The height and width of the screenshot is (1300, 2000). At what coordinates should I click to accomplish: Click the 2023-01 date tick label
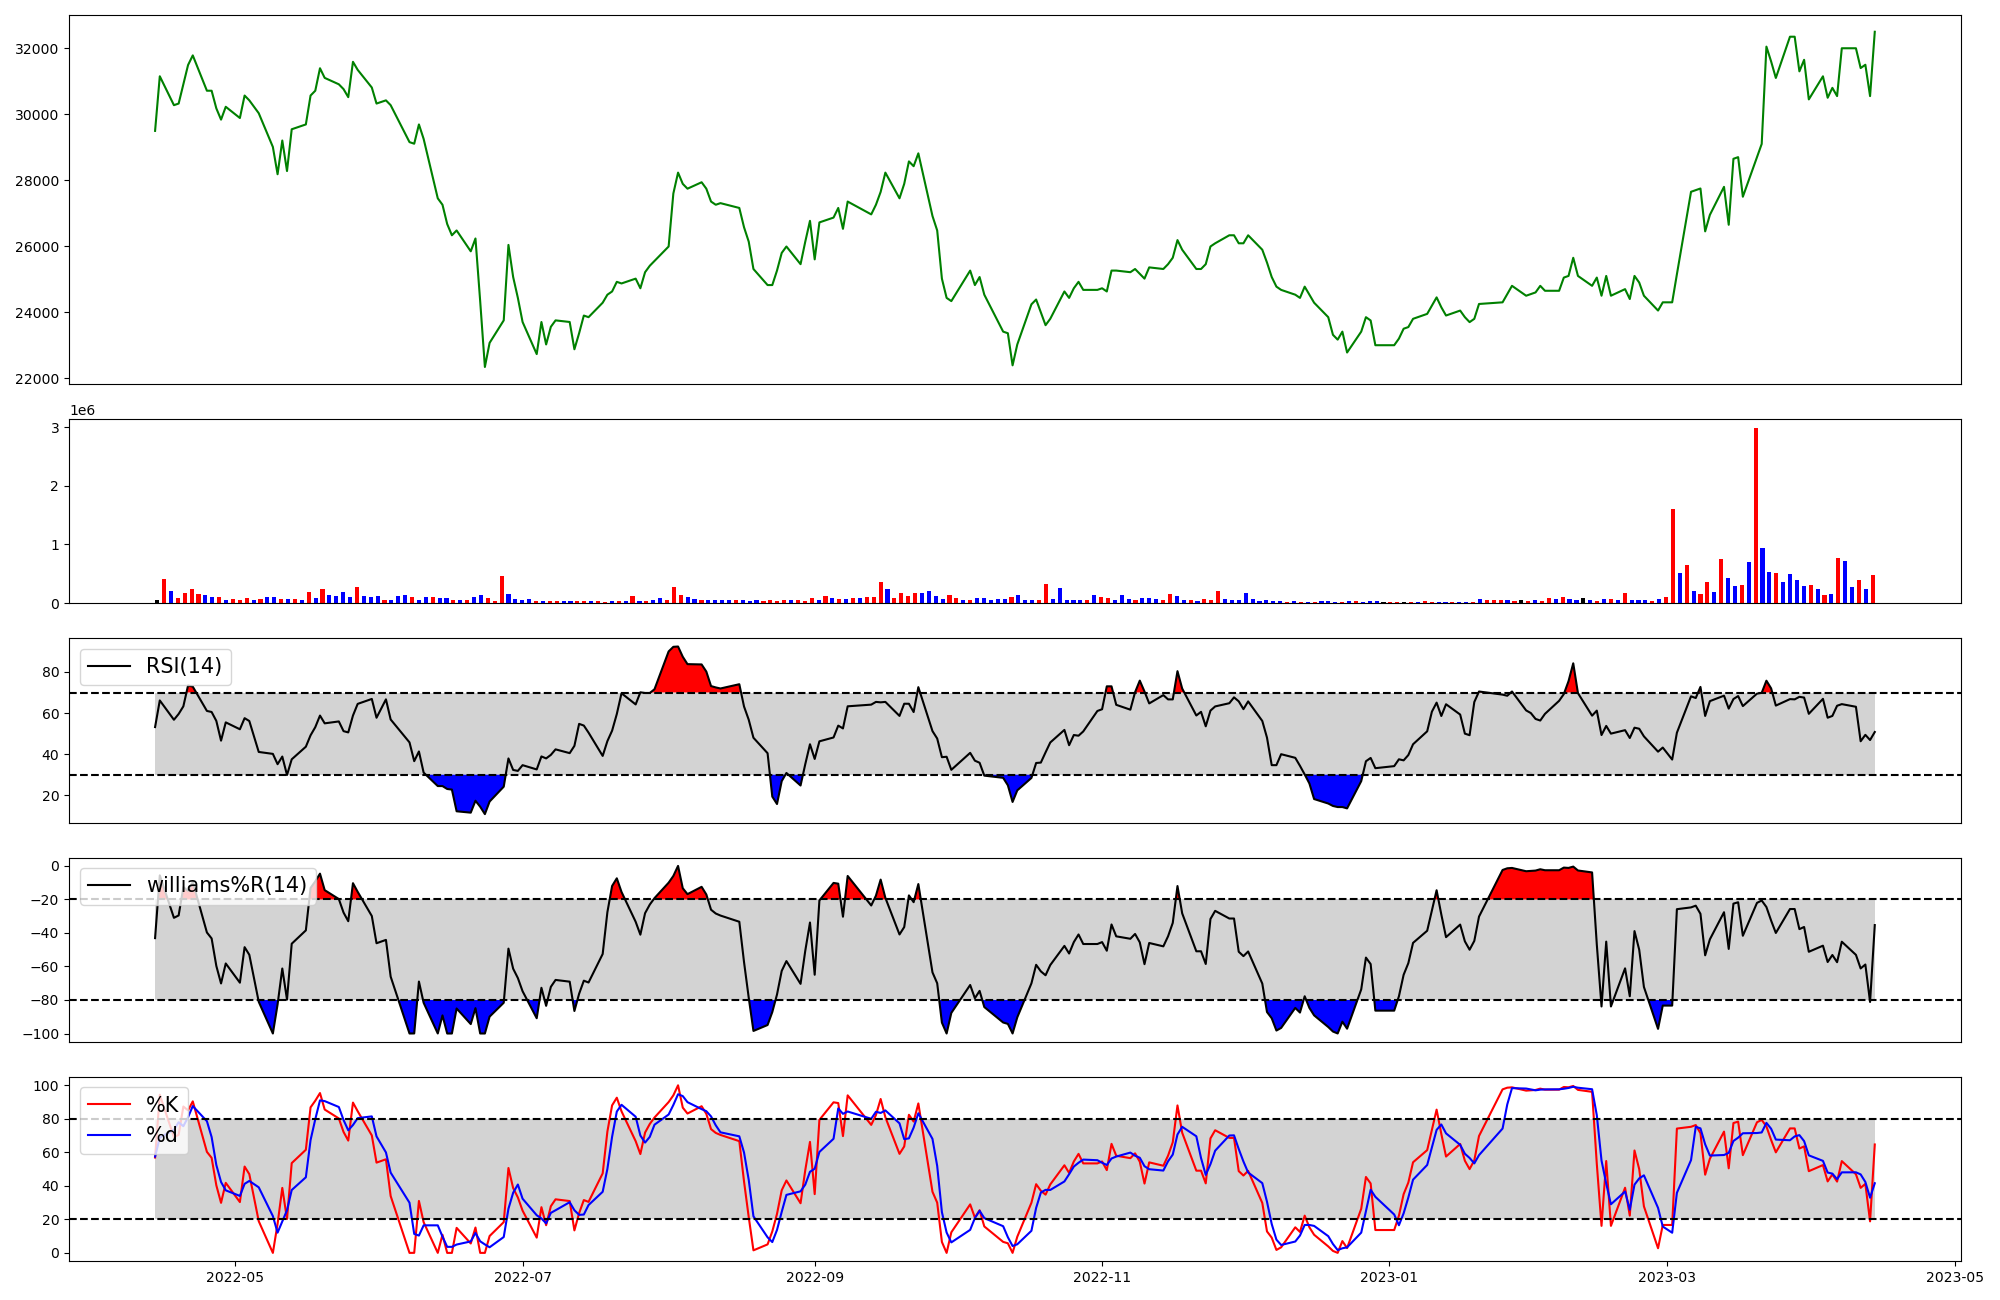tap(1389, 1277)
